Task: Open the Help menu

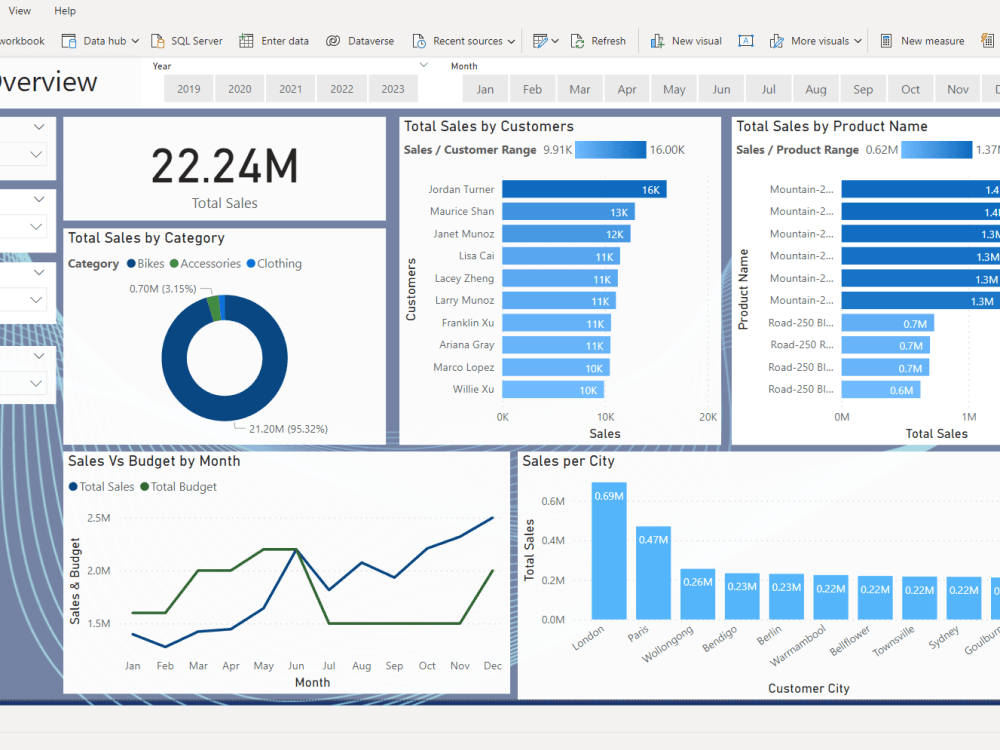Action: point(65,10)
